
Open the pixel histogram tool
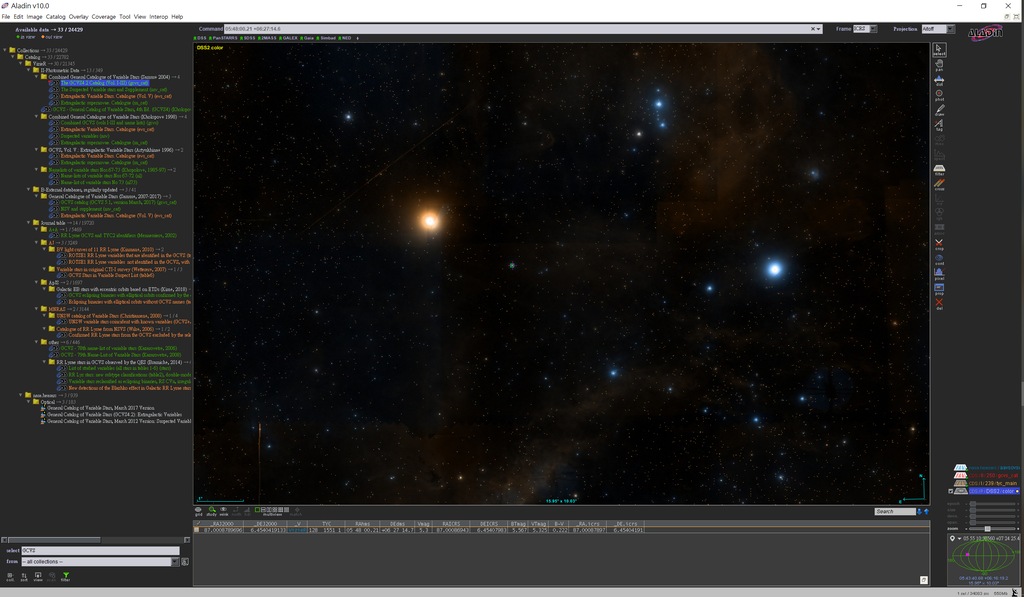(x=939, y=274)
